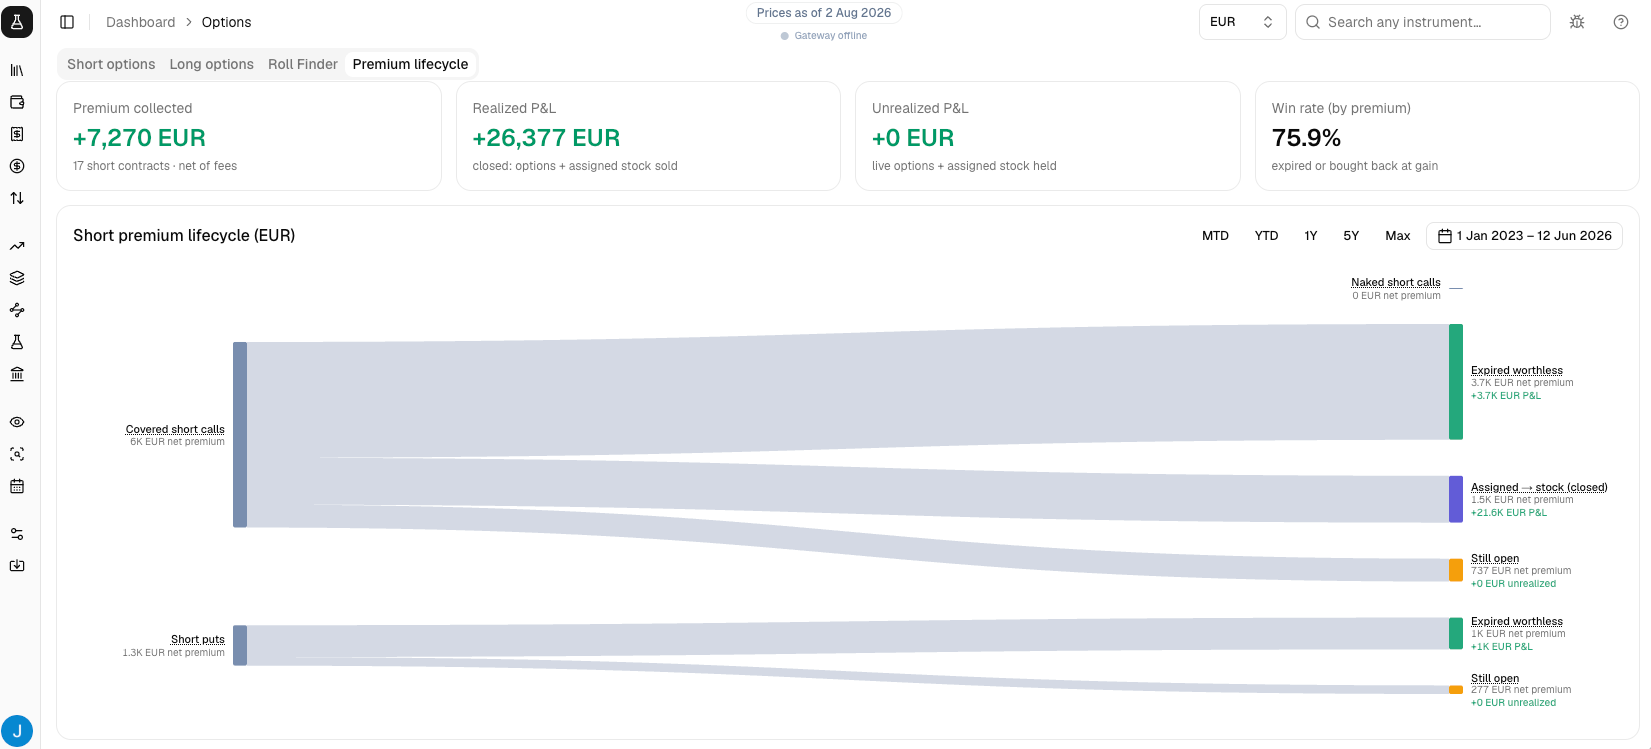Open the date range picker
The height and width of the screenshot is (749, 1651).
tap(1524, 236)
